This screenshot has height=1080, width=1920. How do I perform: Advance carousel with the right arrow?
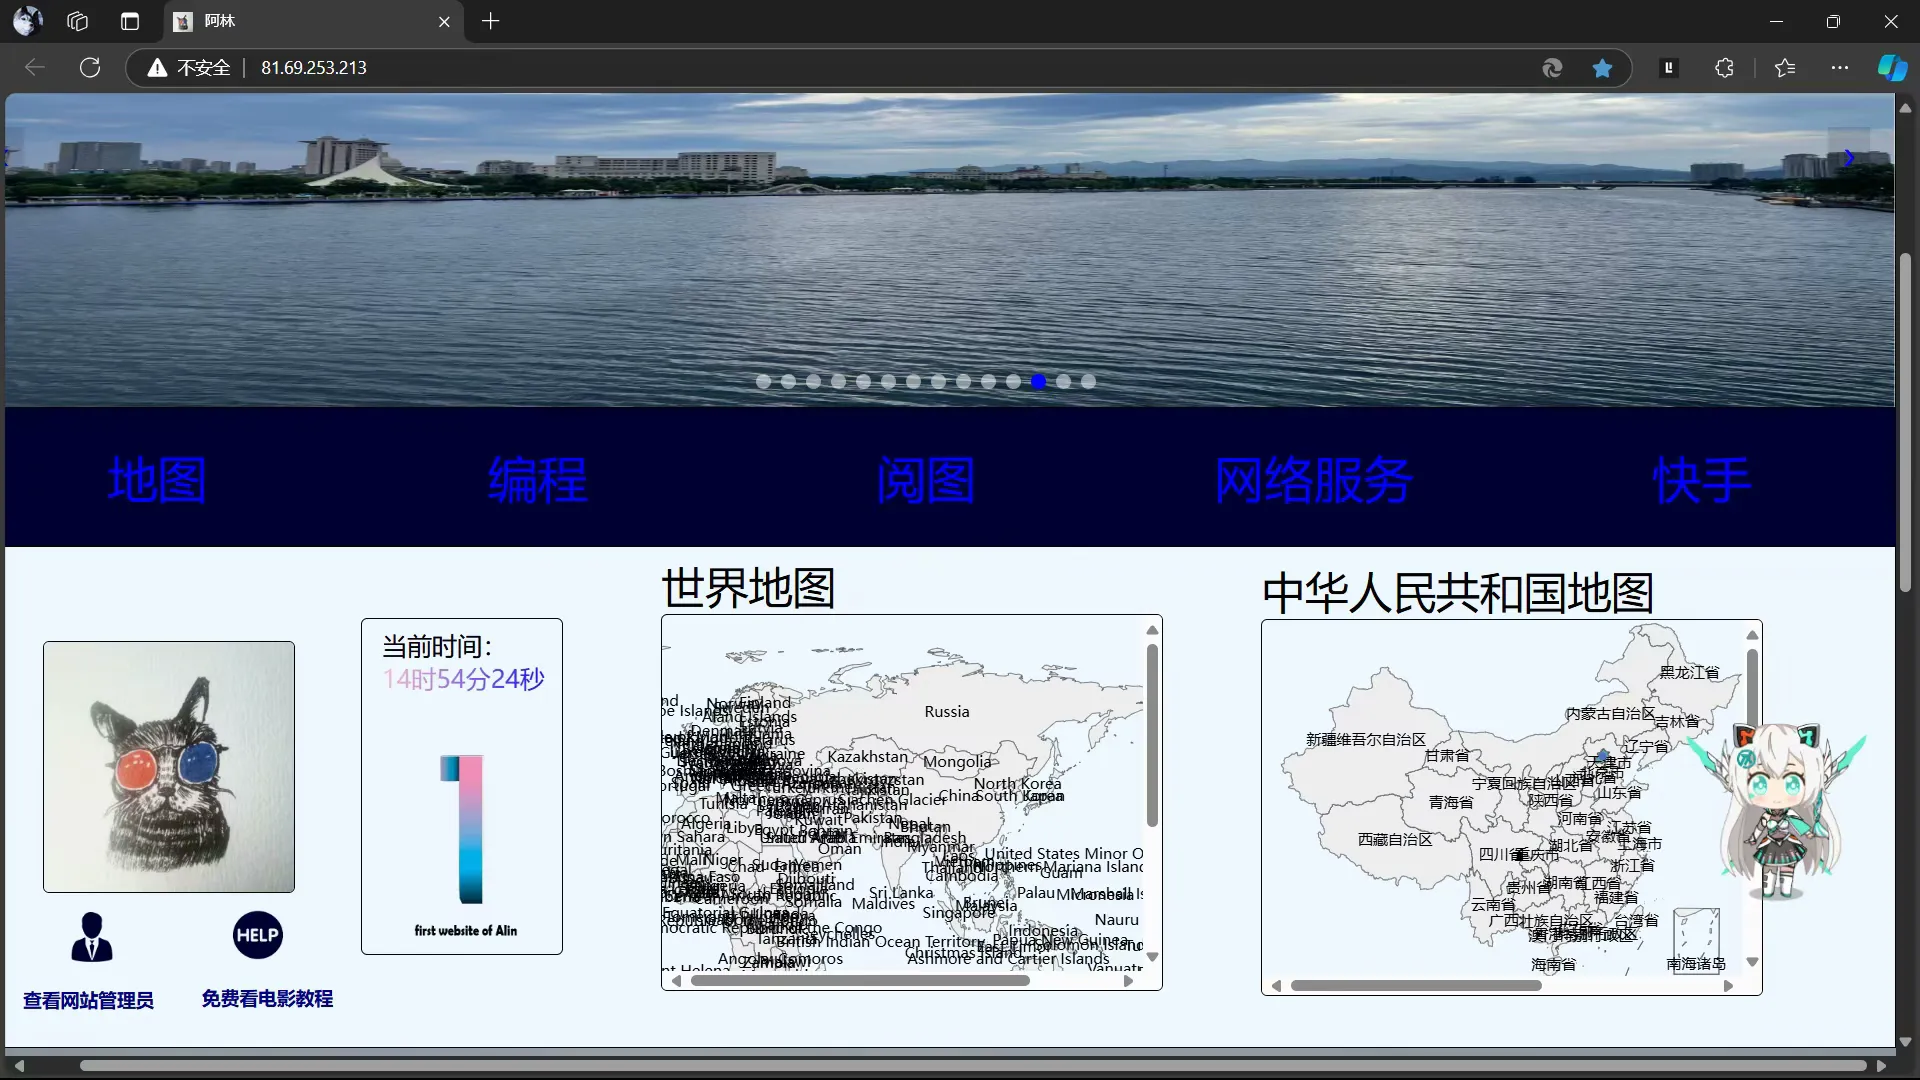[1848, 158]
